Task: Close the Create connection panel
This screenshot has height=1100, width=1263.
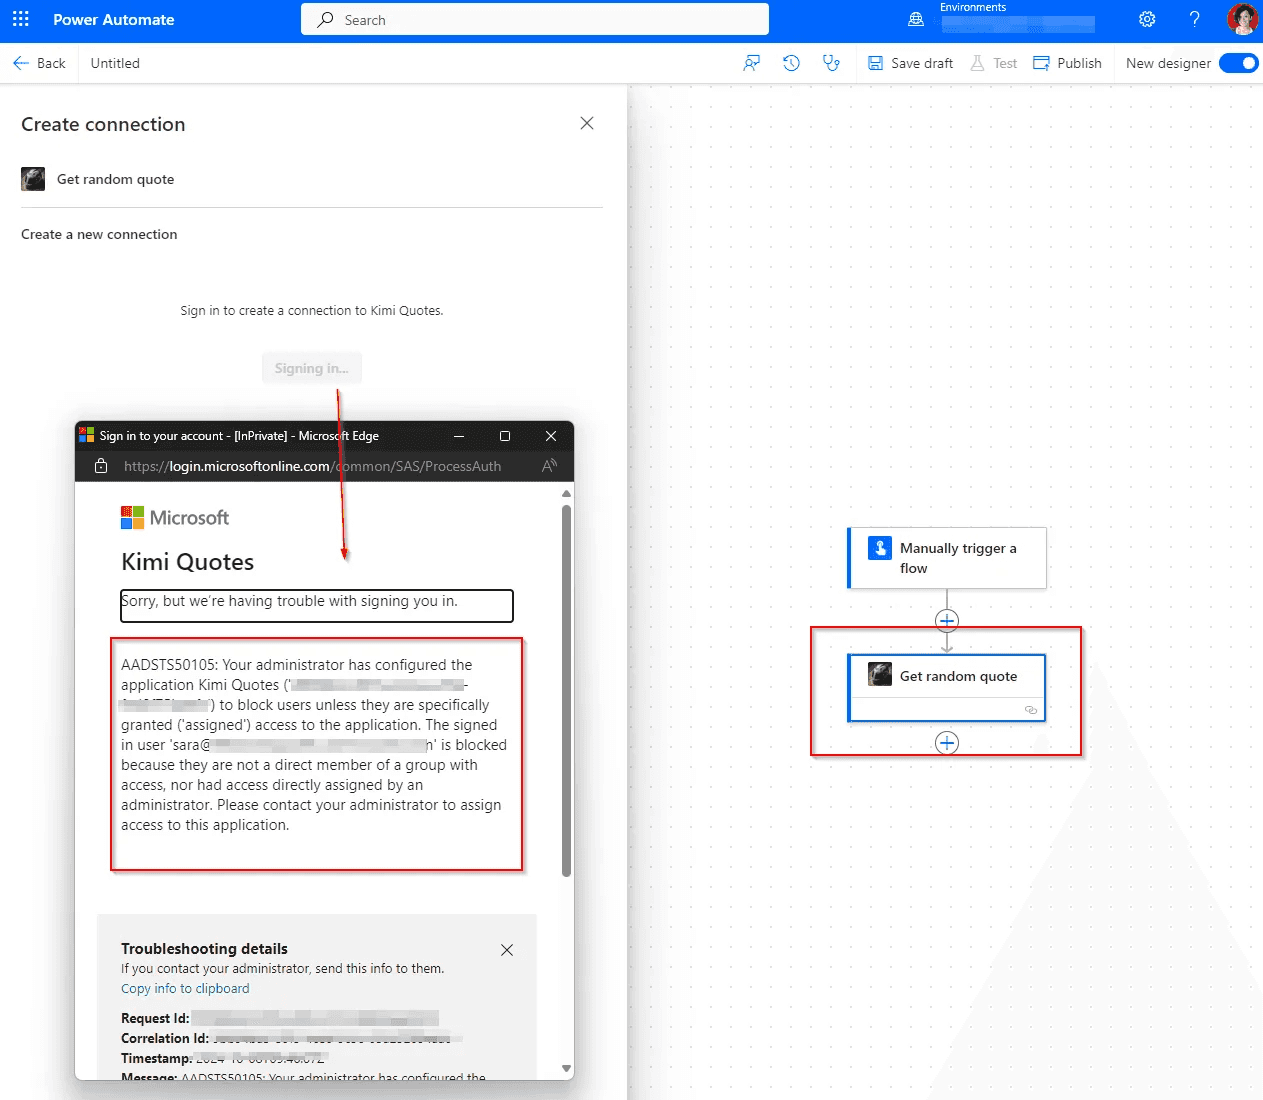Action: pyautogui.click(x=587, y=123)
